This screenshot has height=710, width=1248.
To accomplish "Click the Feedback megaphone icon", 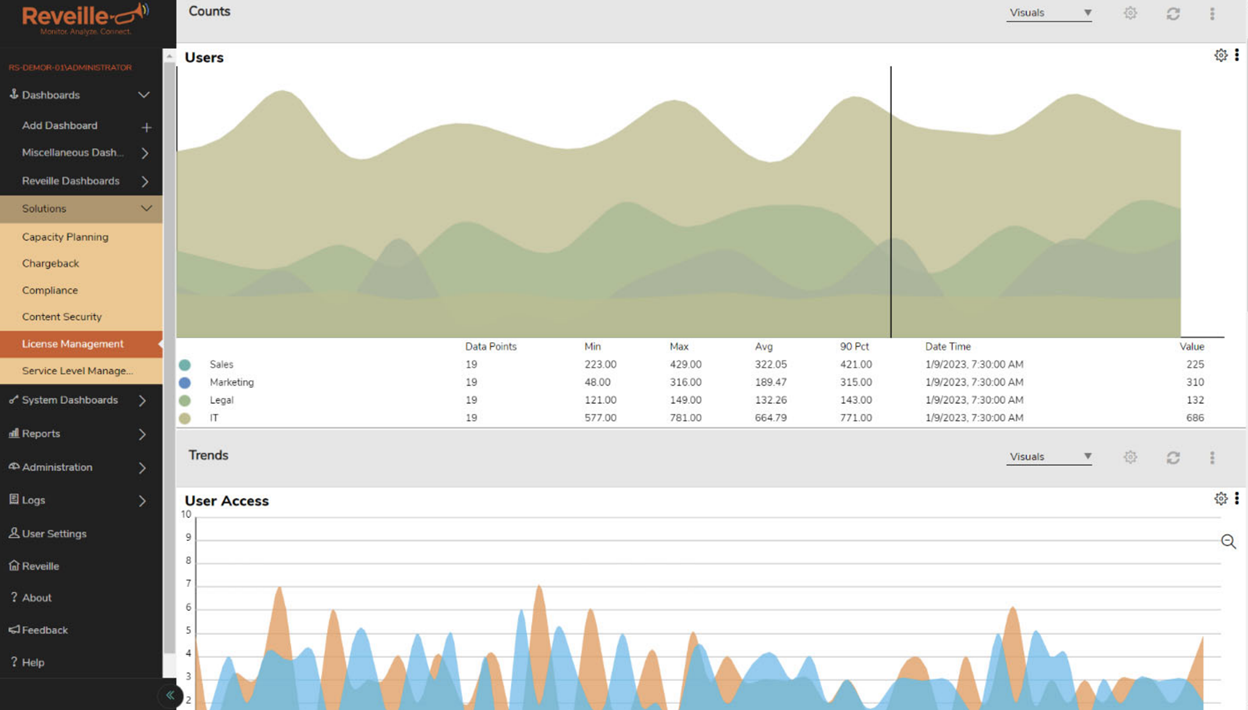I will coord(14,630).
